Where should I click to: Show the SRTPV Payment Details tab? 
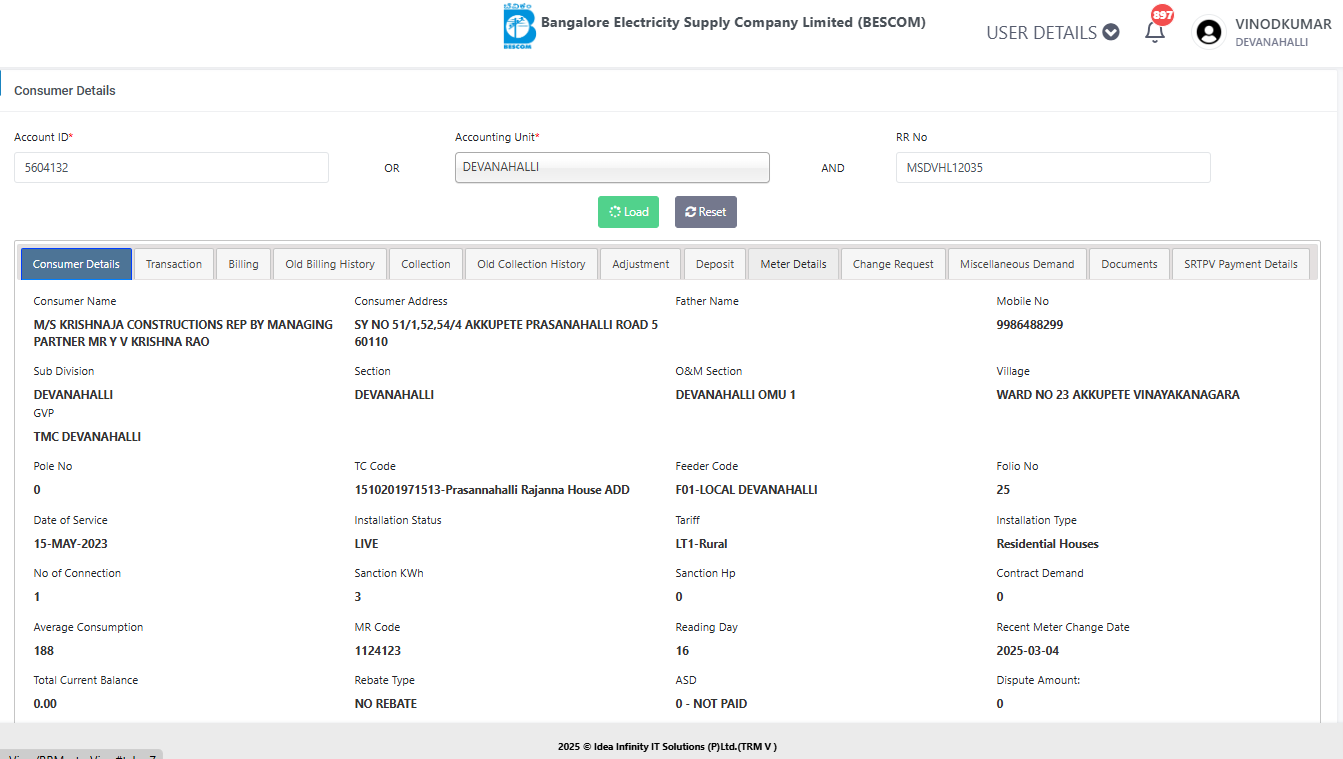pyautogui.click(x=1240, y=264)
